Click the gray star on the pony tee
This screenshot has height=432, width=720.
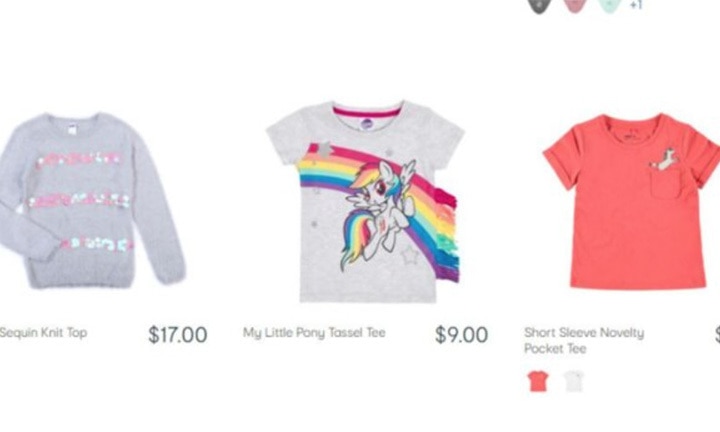325,150
